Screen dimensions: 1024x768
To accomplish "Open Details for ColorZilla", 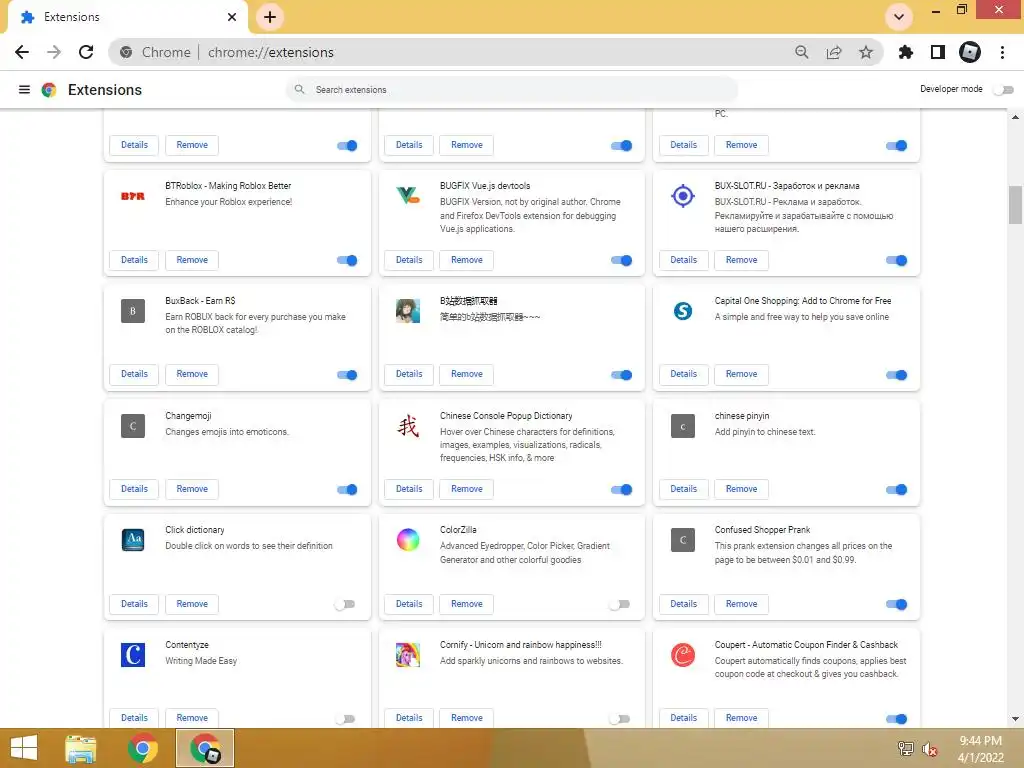I will tap(409, 604).
